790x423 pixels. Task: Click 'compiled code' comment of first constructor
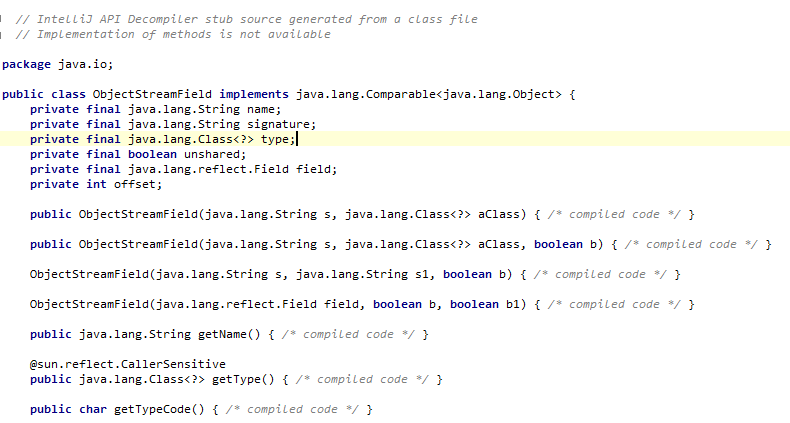tap(614, 215)
